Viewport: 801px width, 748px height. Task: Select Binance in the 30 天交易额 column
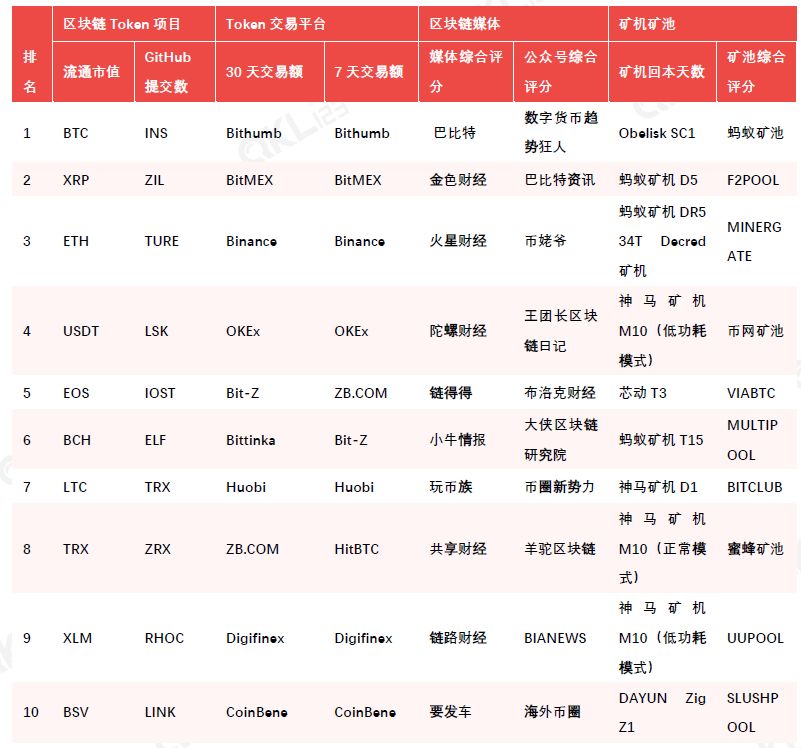251,241
